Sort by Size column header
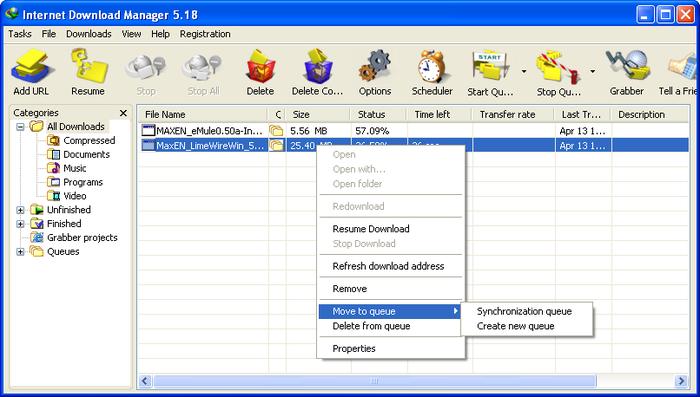The image size is (700, 397). click(318, 114)
